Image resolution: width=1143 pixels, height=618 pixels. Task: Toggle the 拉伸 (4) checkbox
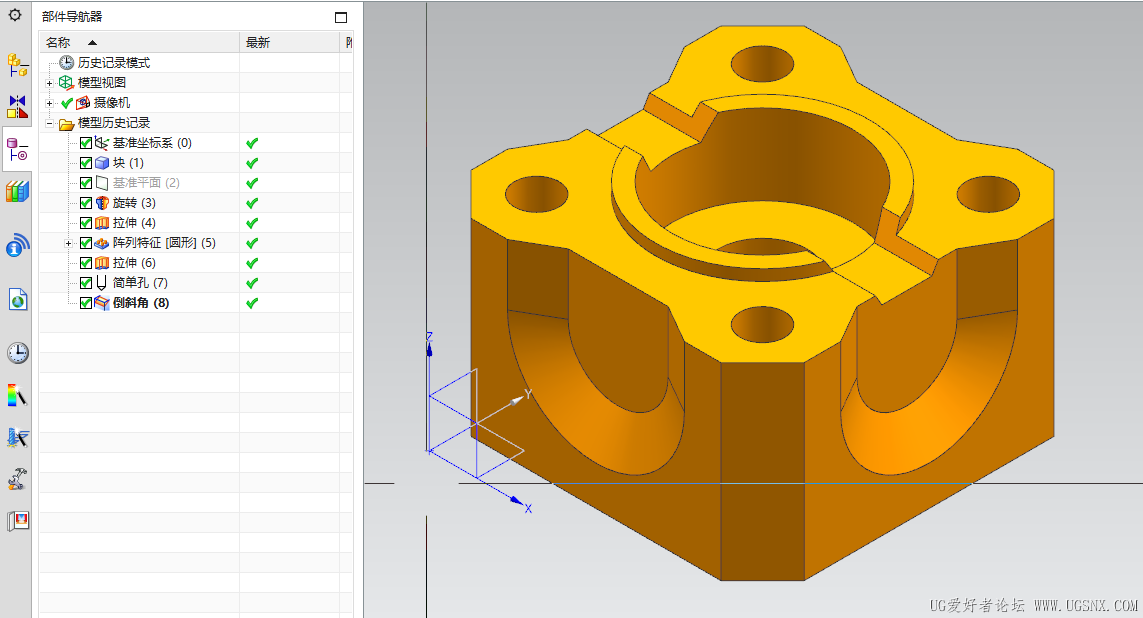click(86, 223)
